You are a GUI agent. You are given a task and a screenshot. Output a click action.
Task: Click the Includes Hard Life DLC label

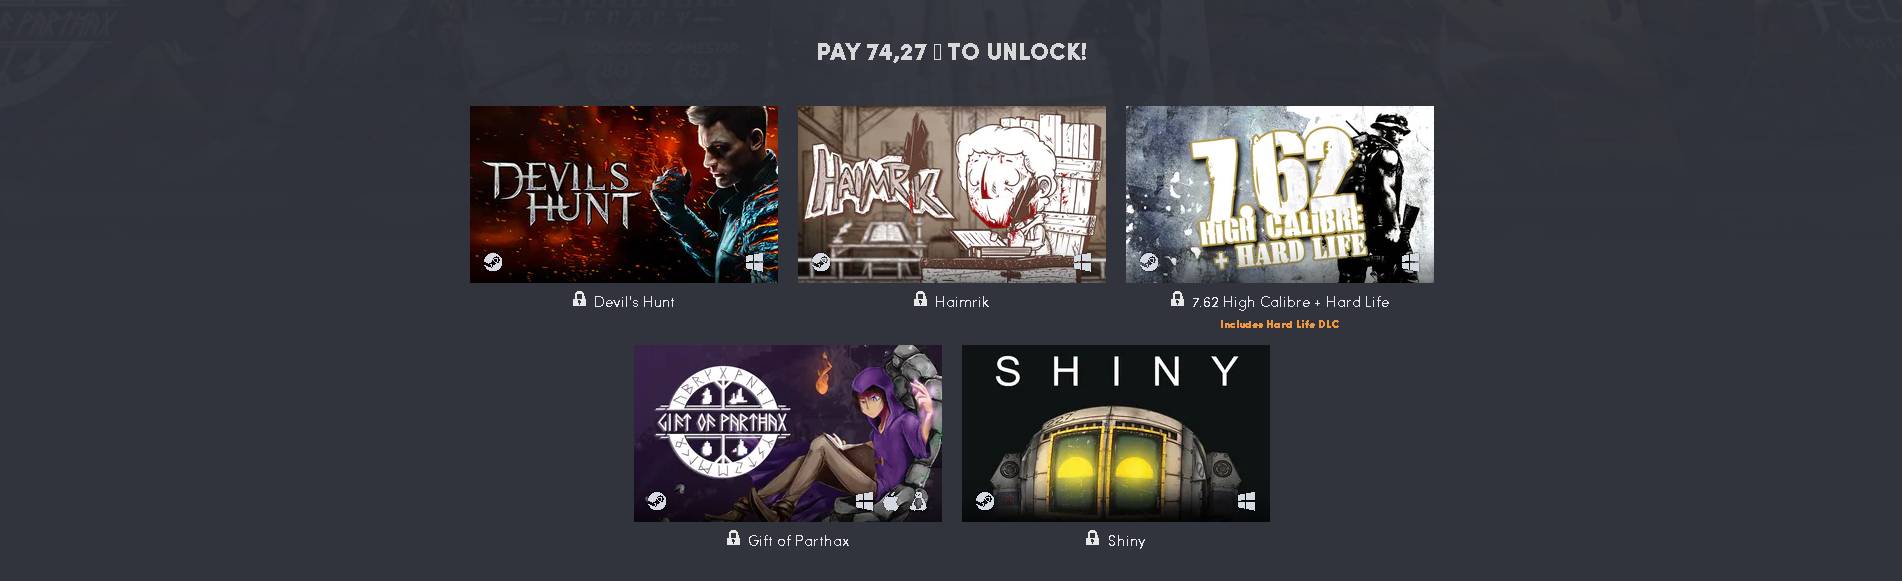(x=1280, y=324)
